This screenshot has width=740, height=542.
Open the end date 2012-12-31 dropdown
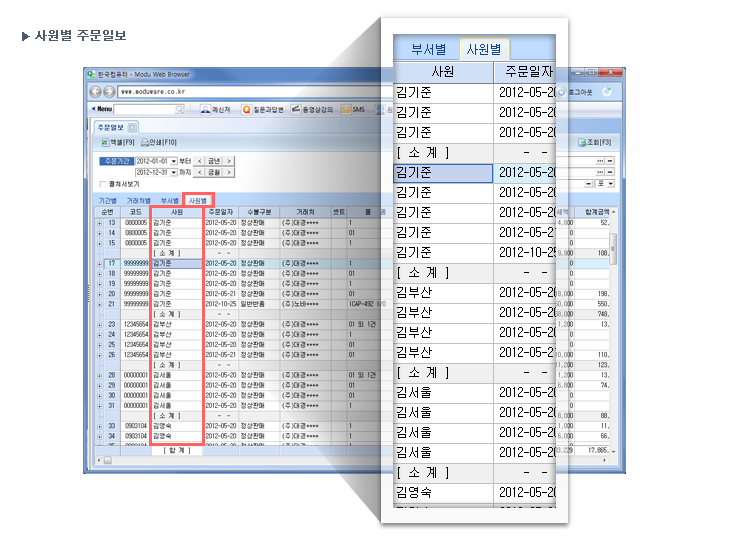(173, 172)
